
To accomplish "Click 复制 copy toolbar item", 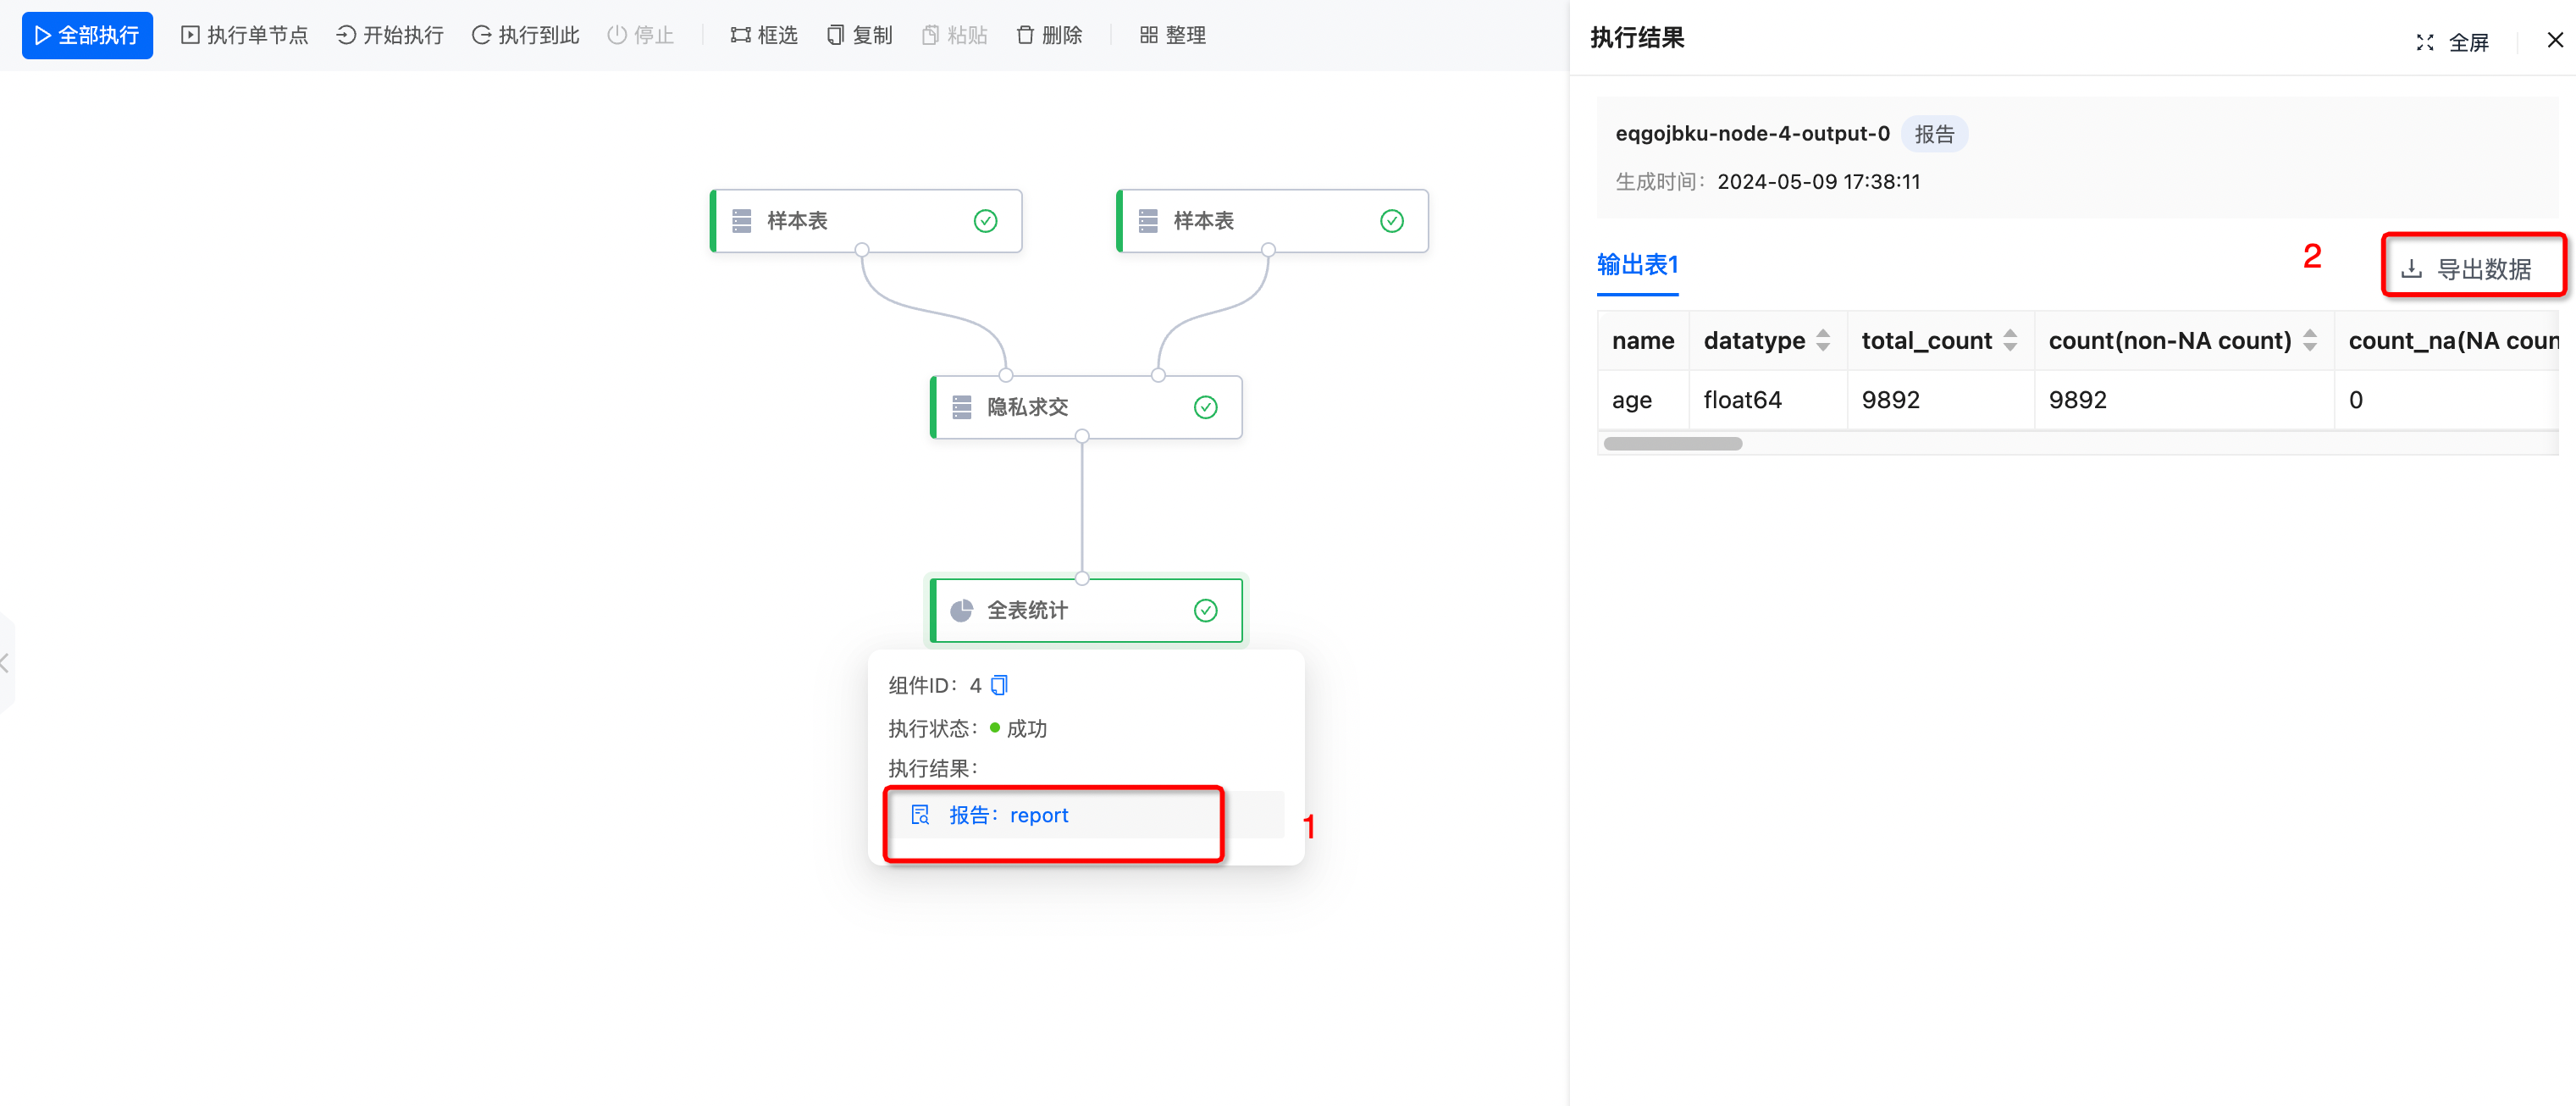I will click(860, 36).
